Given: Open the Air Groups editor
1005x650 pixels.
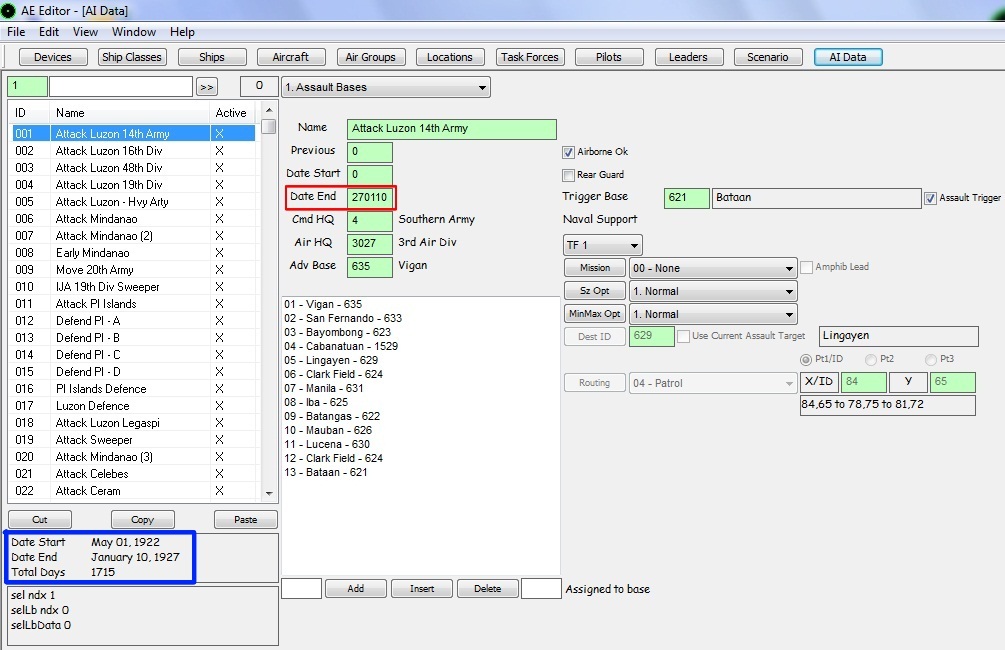Looking at the screenshot, I should [x=370, y=57].
